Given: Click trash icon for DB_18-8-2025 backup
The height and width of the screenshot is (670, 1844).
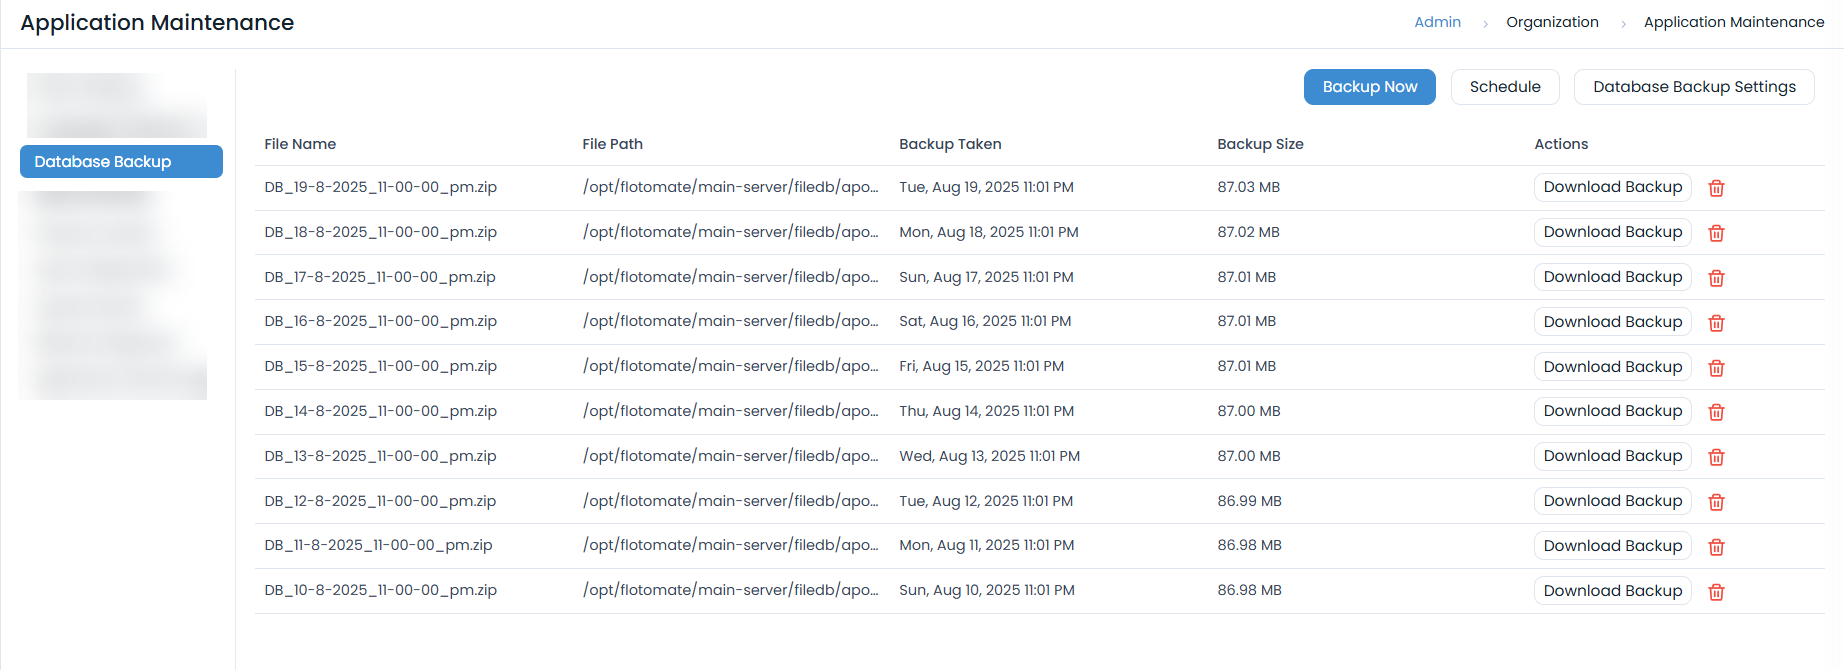Looking at the screenshot, I should 1716,233.
